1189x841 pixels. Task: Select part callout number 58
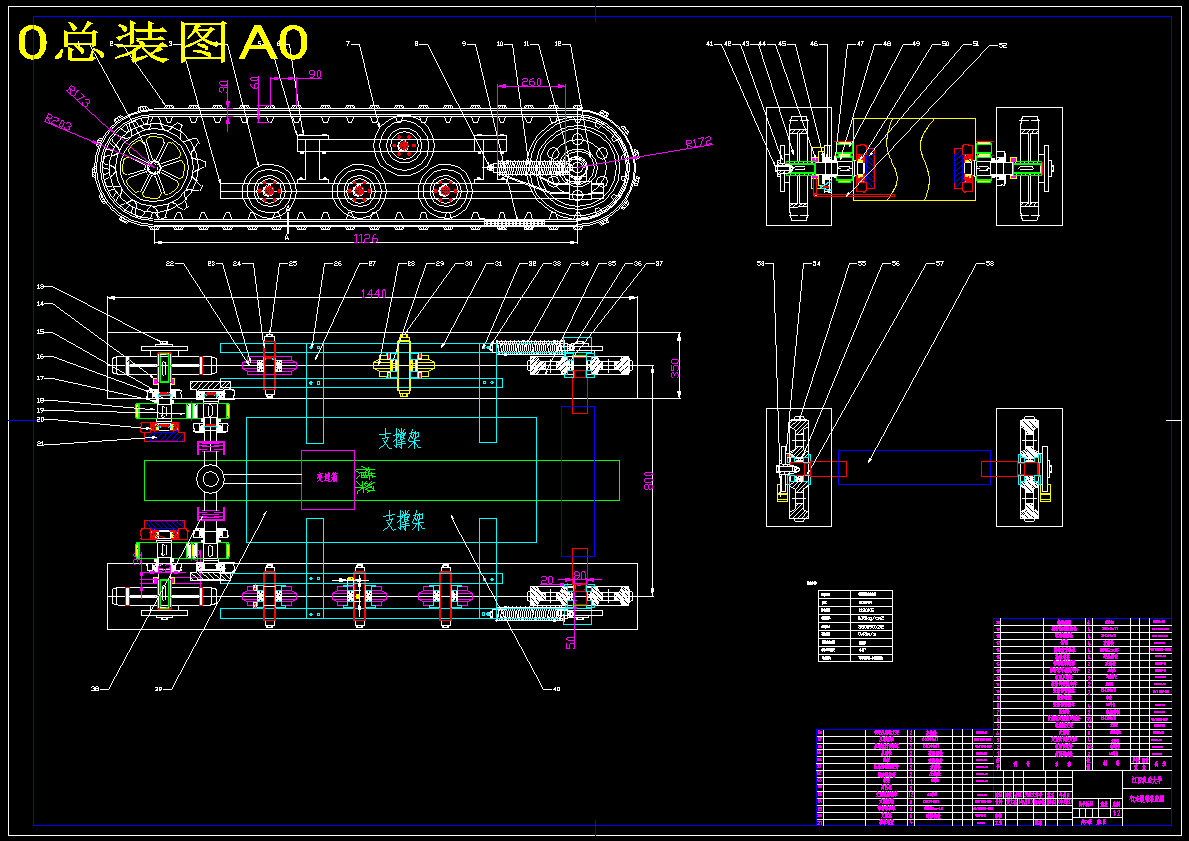click(990, 264)
